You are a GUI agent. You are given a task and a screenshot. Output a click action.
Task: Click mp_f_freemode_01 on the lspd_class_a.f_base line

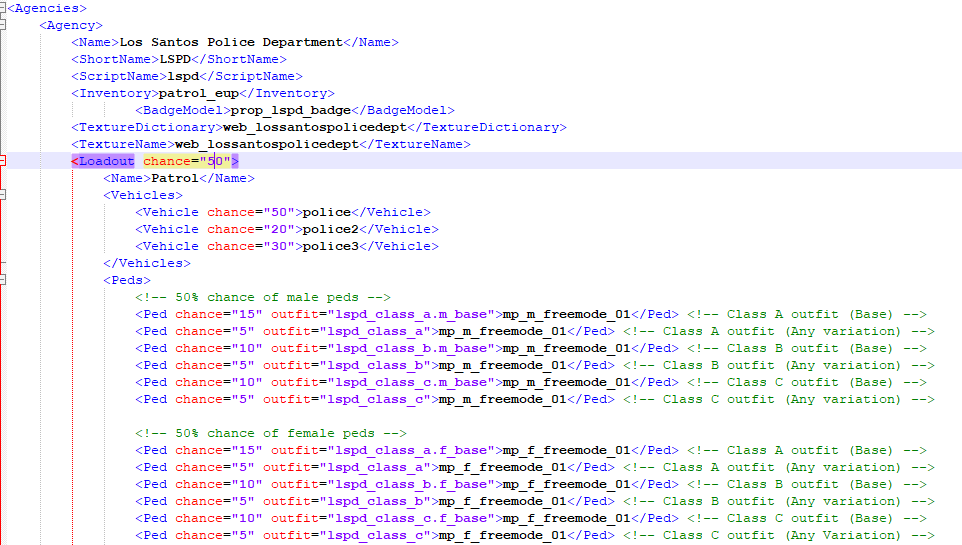pos(566,450)
